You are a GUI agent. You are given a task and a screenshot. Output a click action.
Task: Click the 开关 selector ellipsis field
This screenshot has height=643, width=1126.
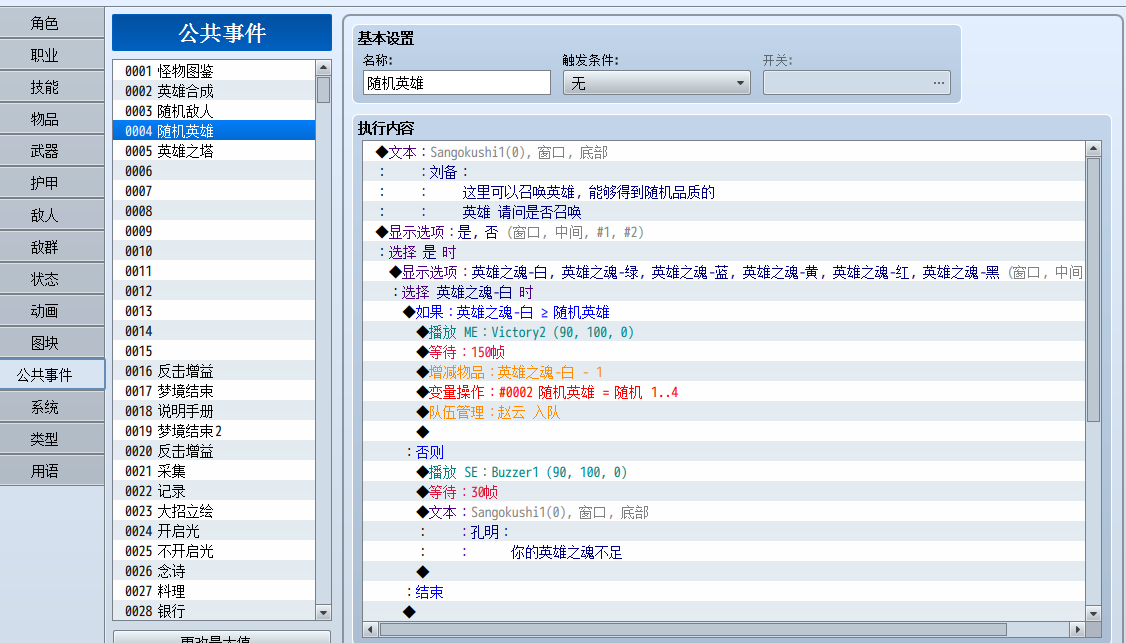857,83
